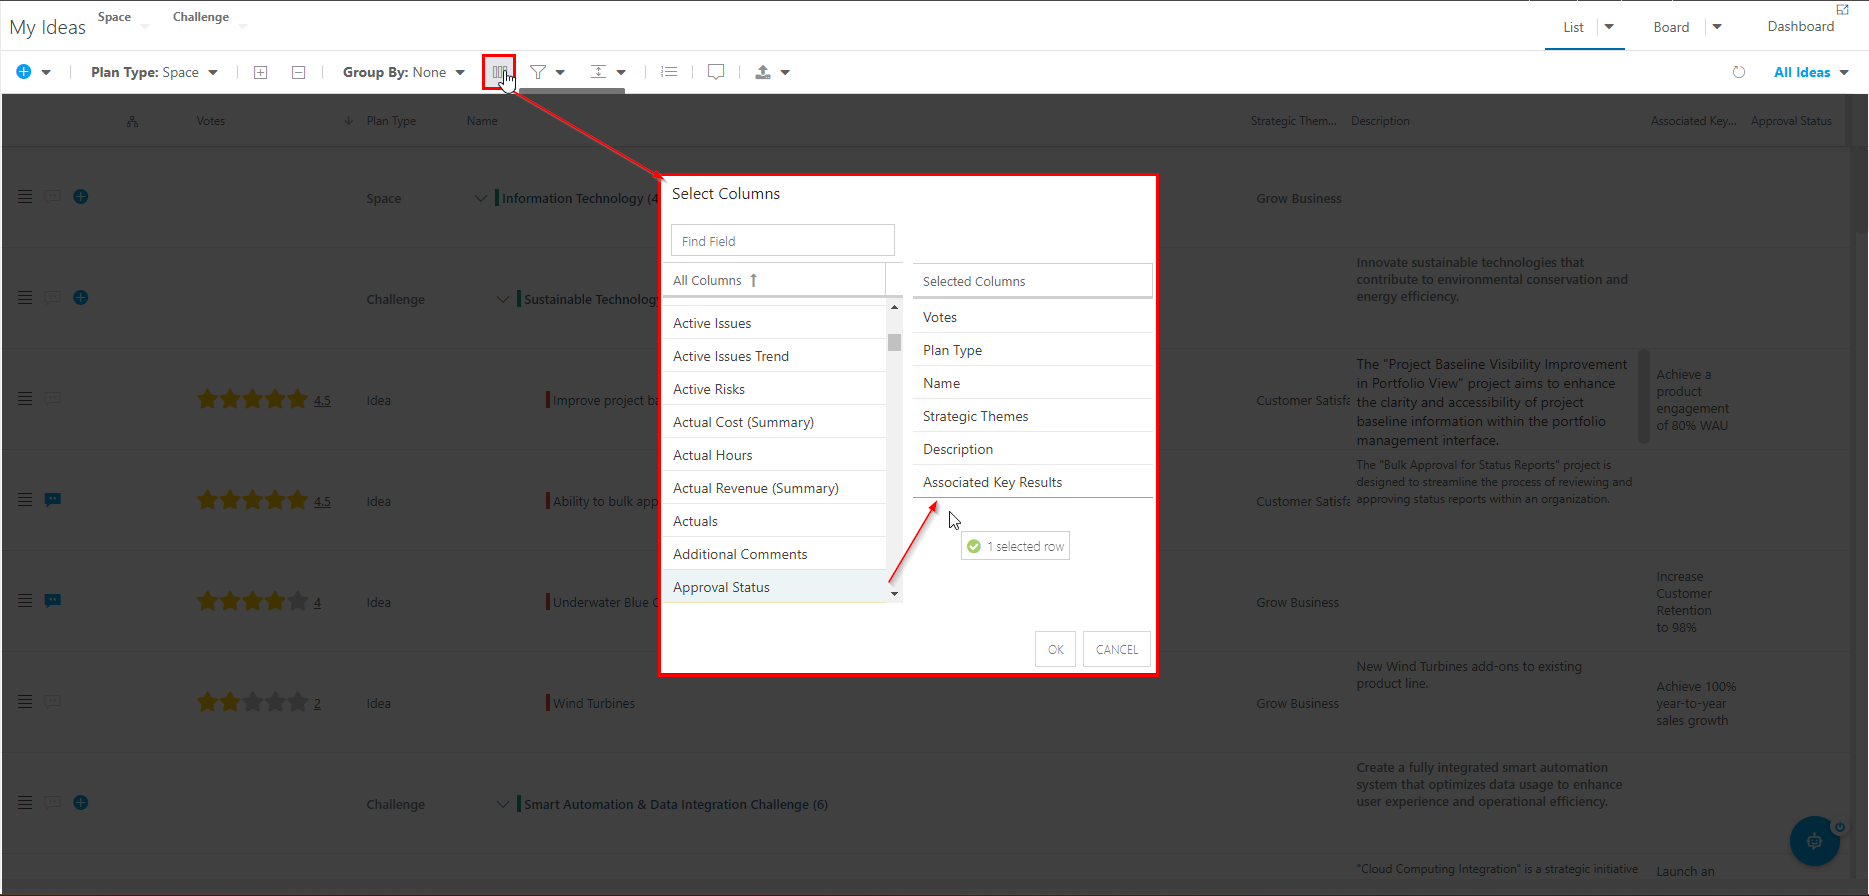Click the add icon on Sustainable Technology row

tap(81, 298)
